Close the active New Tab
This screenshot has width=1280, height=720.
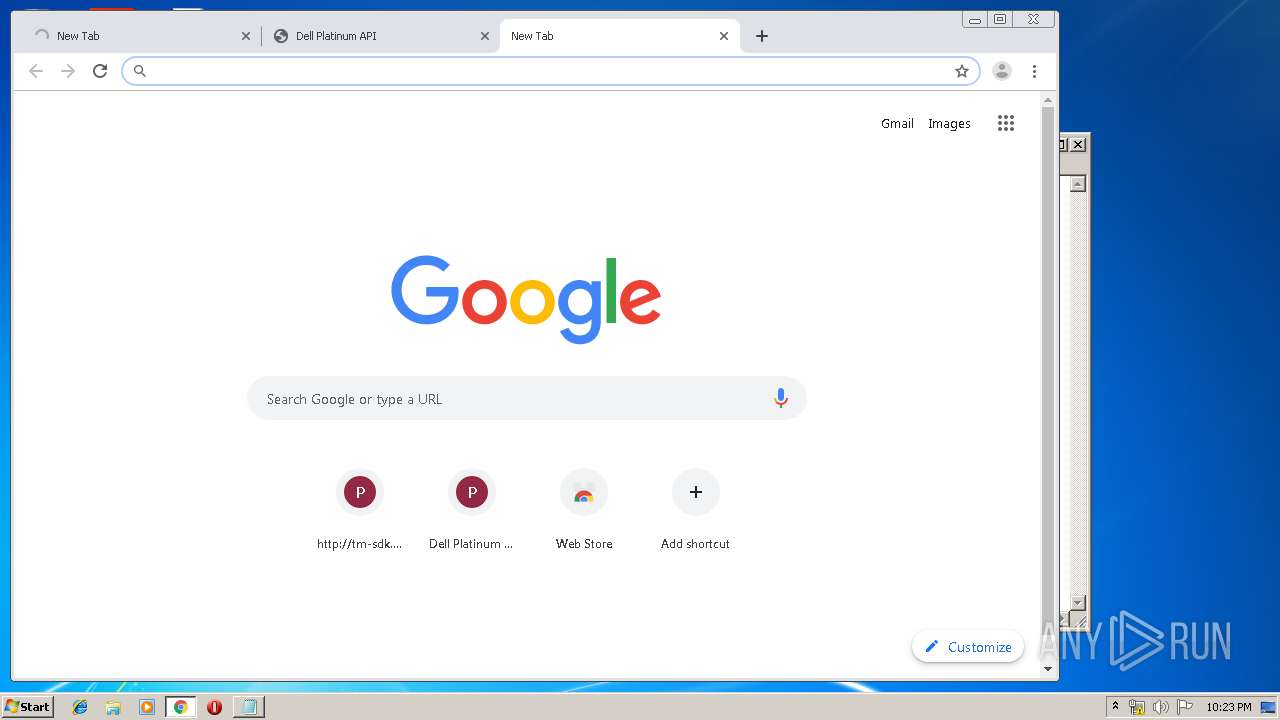coord(724,36)
